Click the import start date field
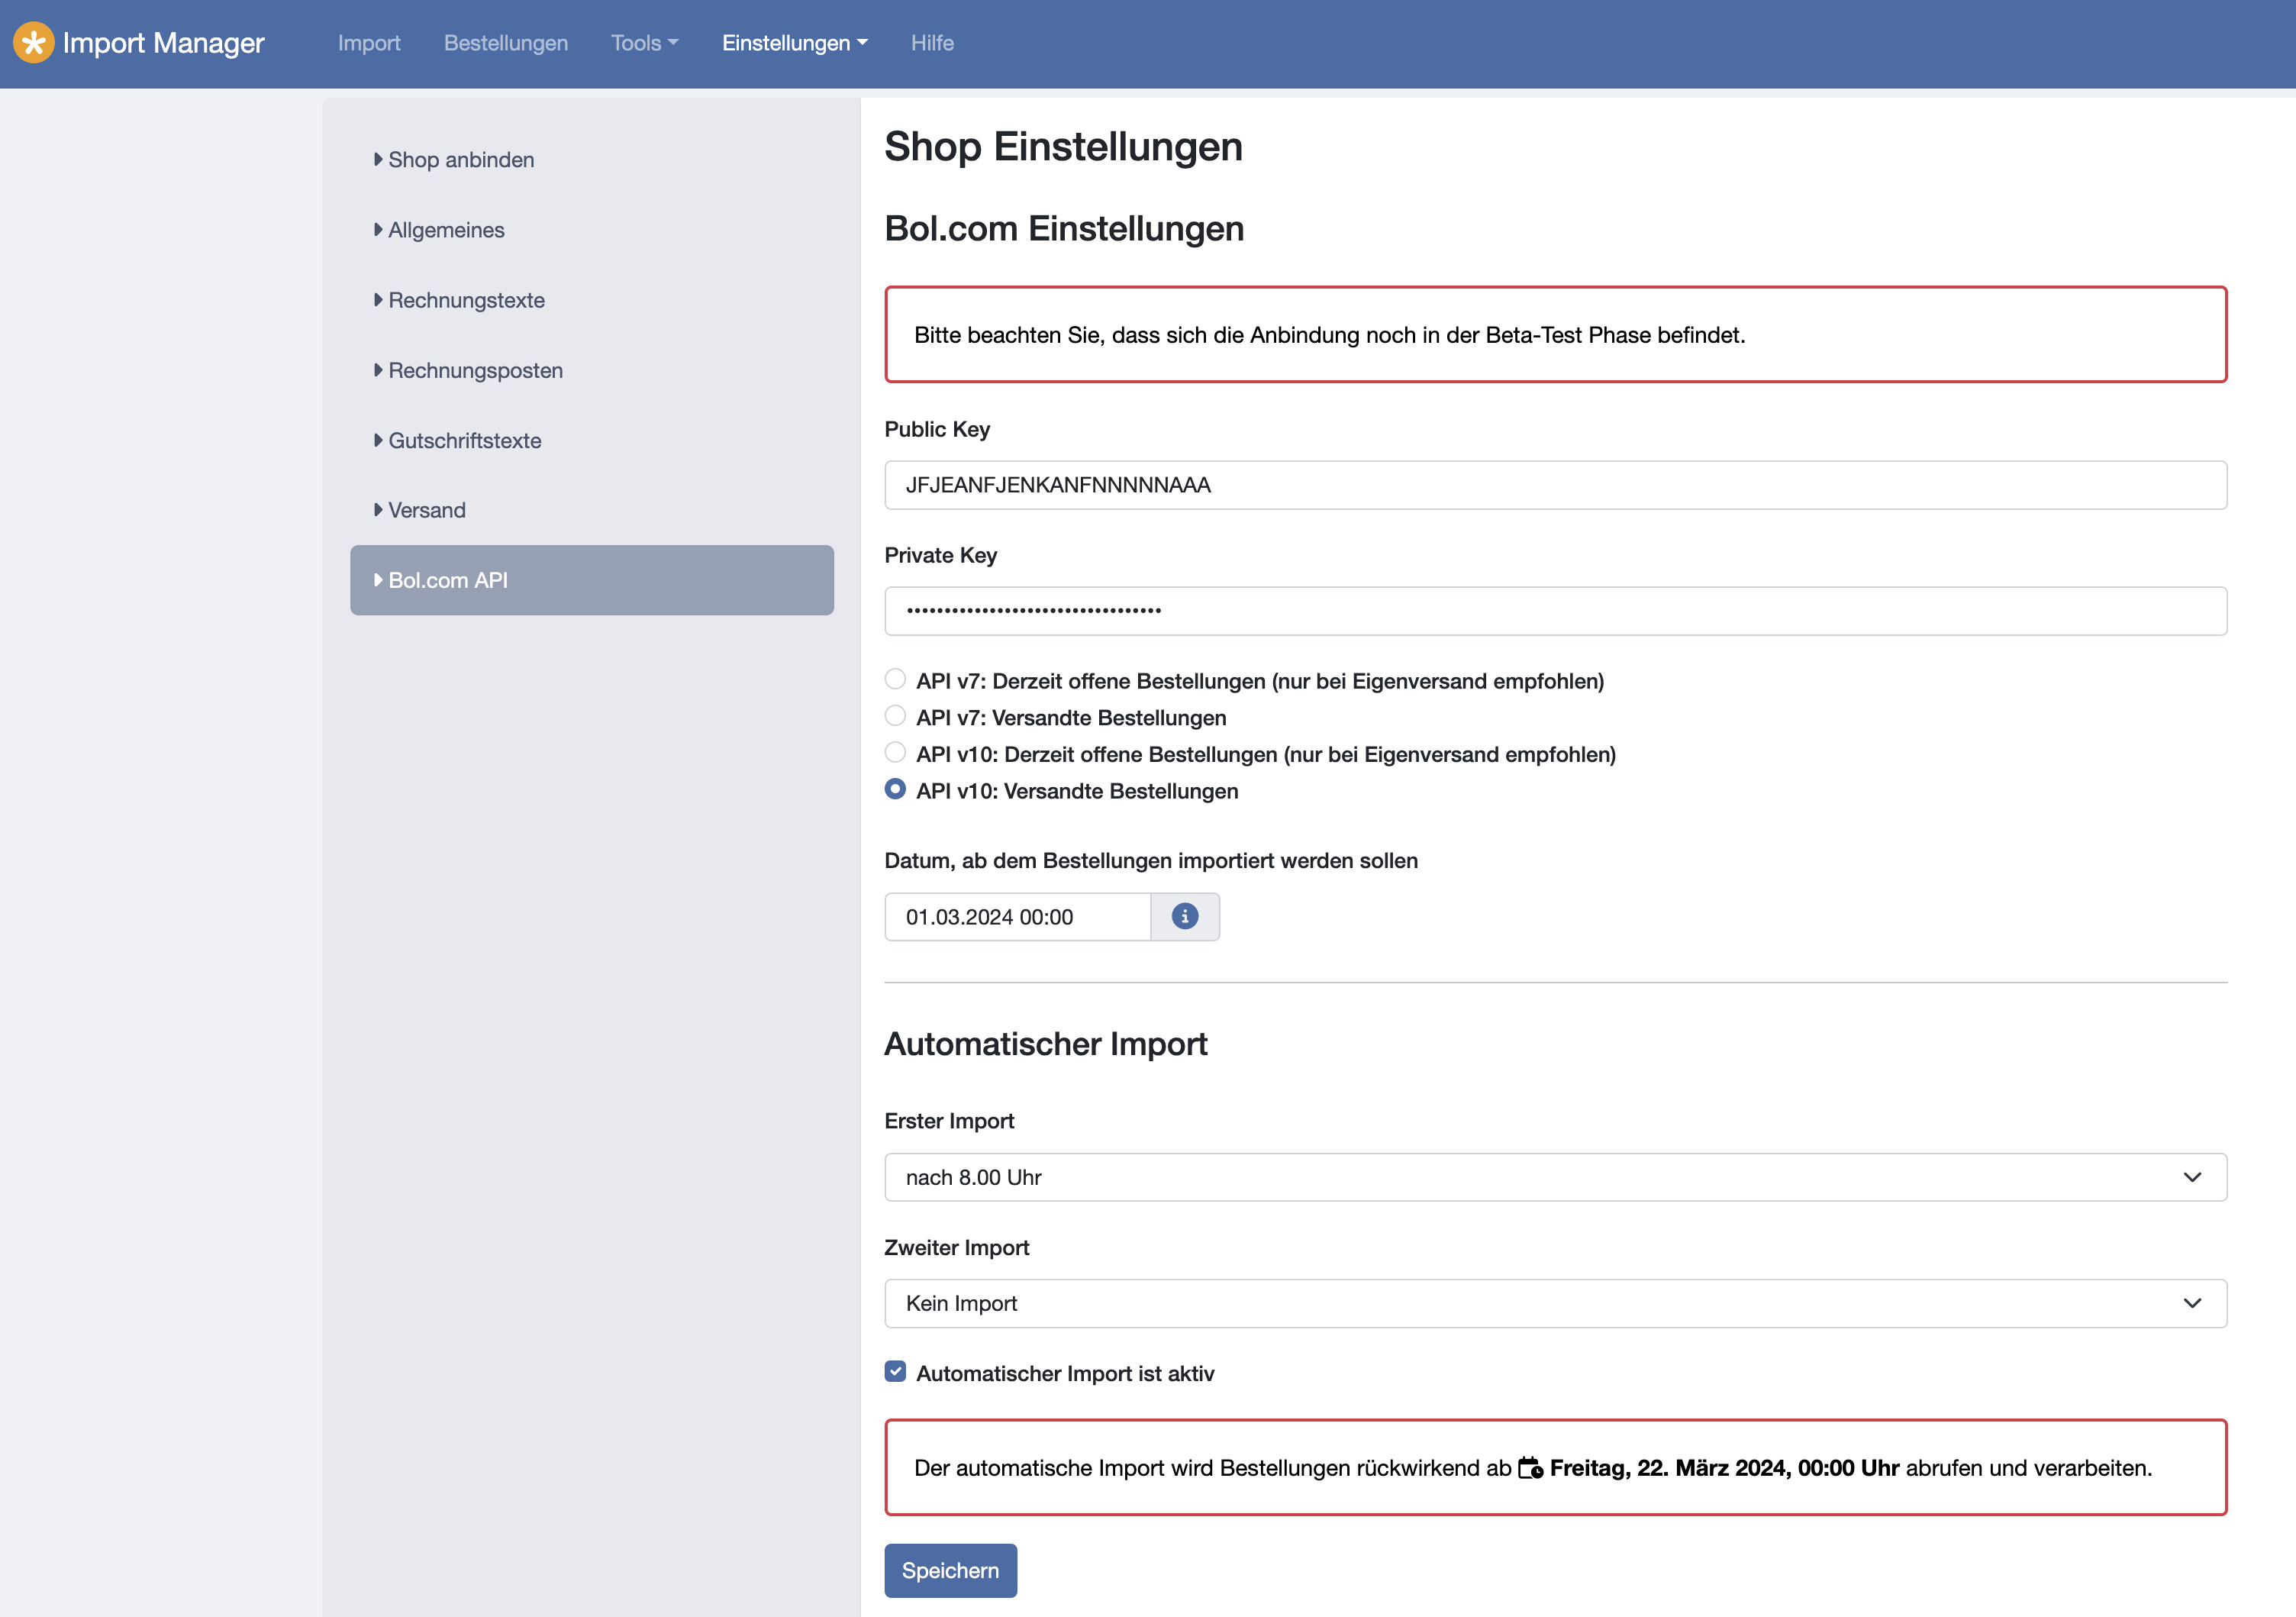The height and width of the screenshot is (1617, 2296). coord(1016,917)
